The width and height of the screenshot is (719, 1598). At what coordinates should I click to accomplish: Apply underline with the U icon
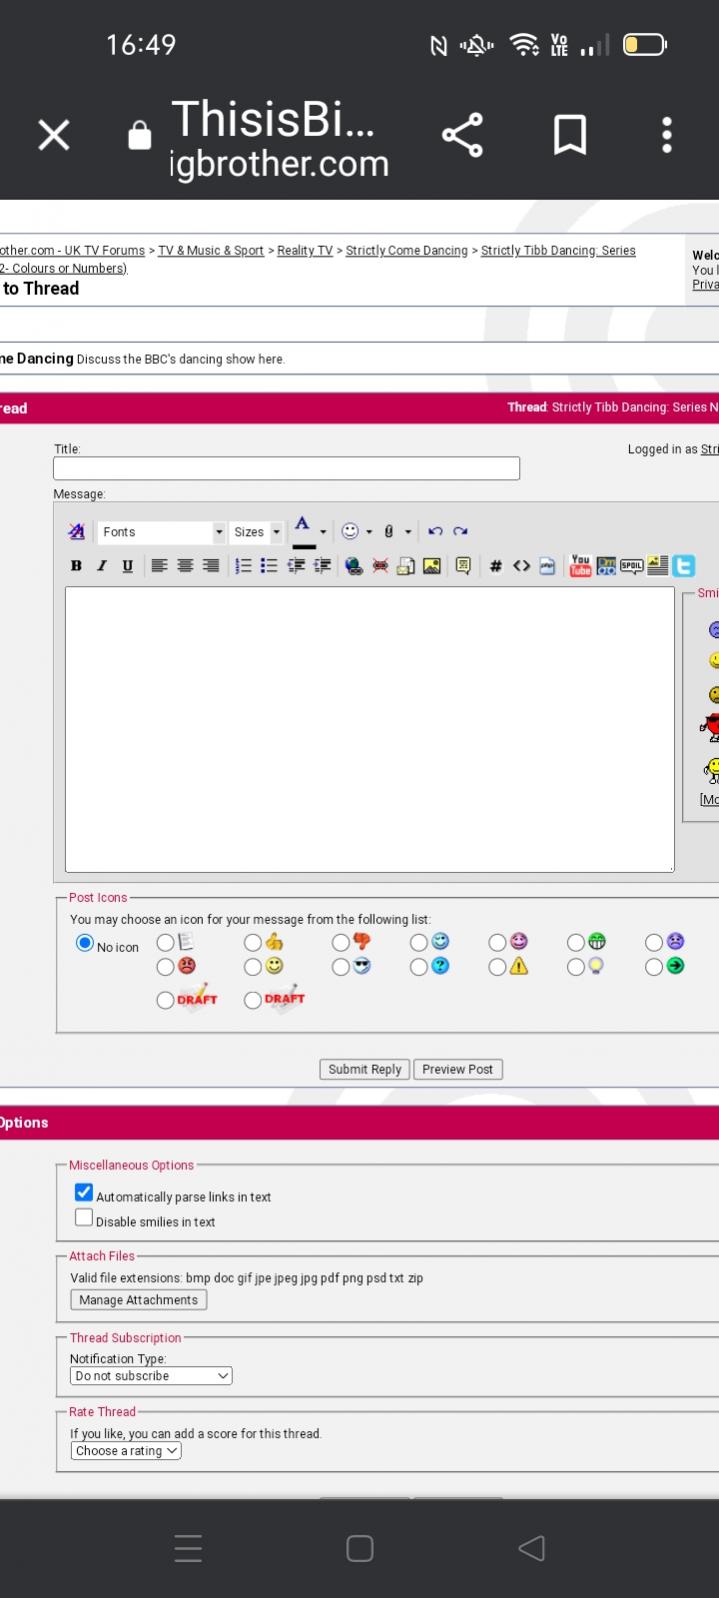(x=127, y=566)
